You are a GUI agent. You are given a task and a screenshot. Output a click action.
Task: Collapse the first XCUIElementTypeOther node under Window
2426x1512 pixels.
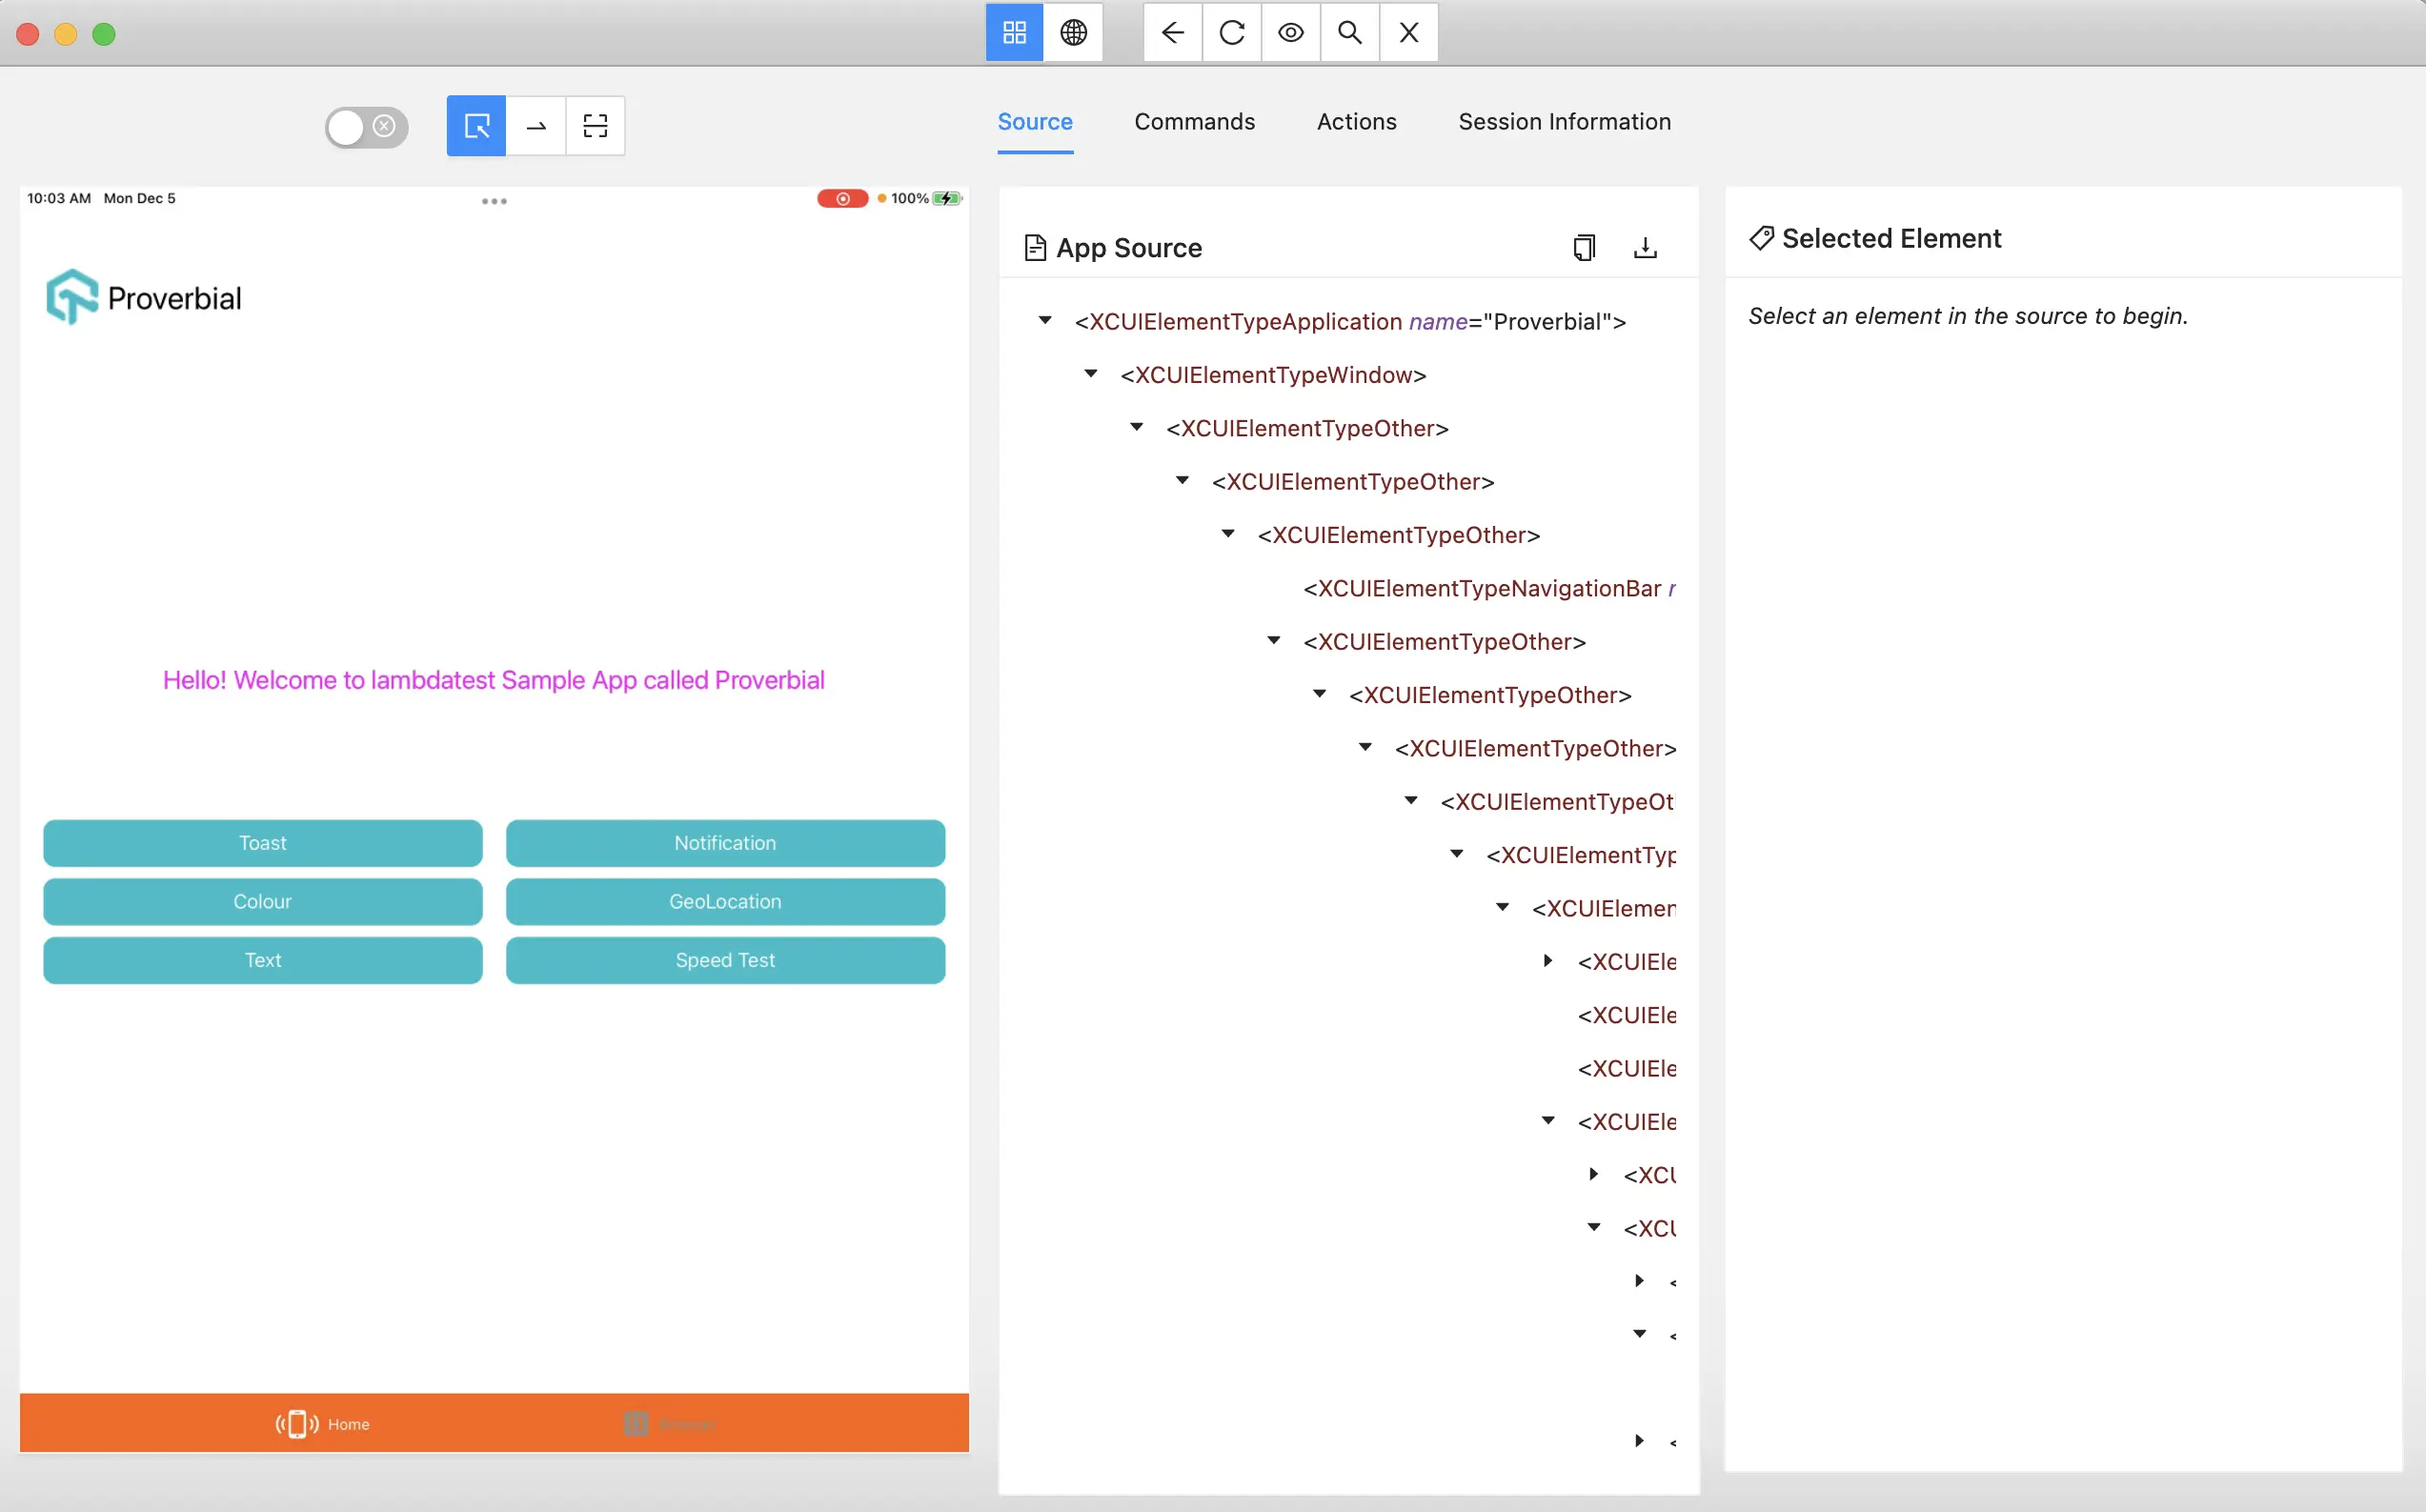pyautogui.click(x=1137, y=428)
